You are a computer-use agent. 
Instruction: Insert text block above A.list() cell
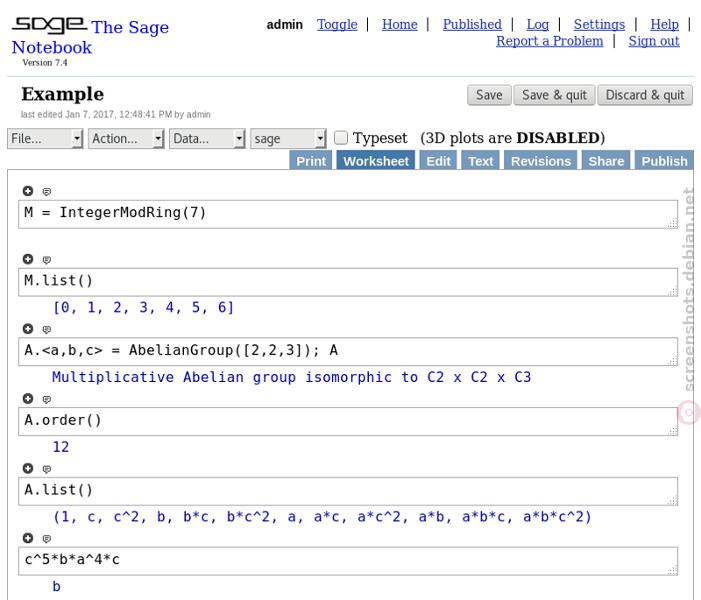[x=46, y=469]
